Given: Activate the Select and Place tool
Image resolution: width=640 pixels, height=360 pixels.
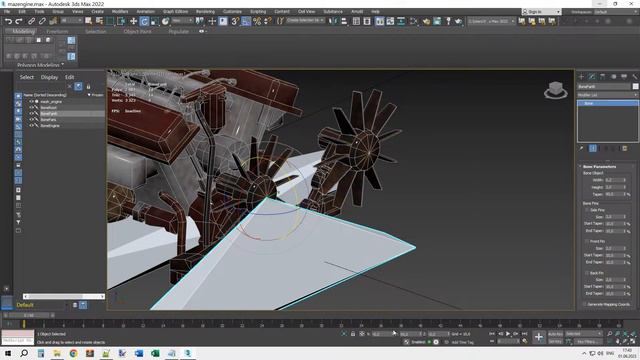Looking at the screenshot, I should click(165, 21).
